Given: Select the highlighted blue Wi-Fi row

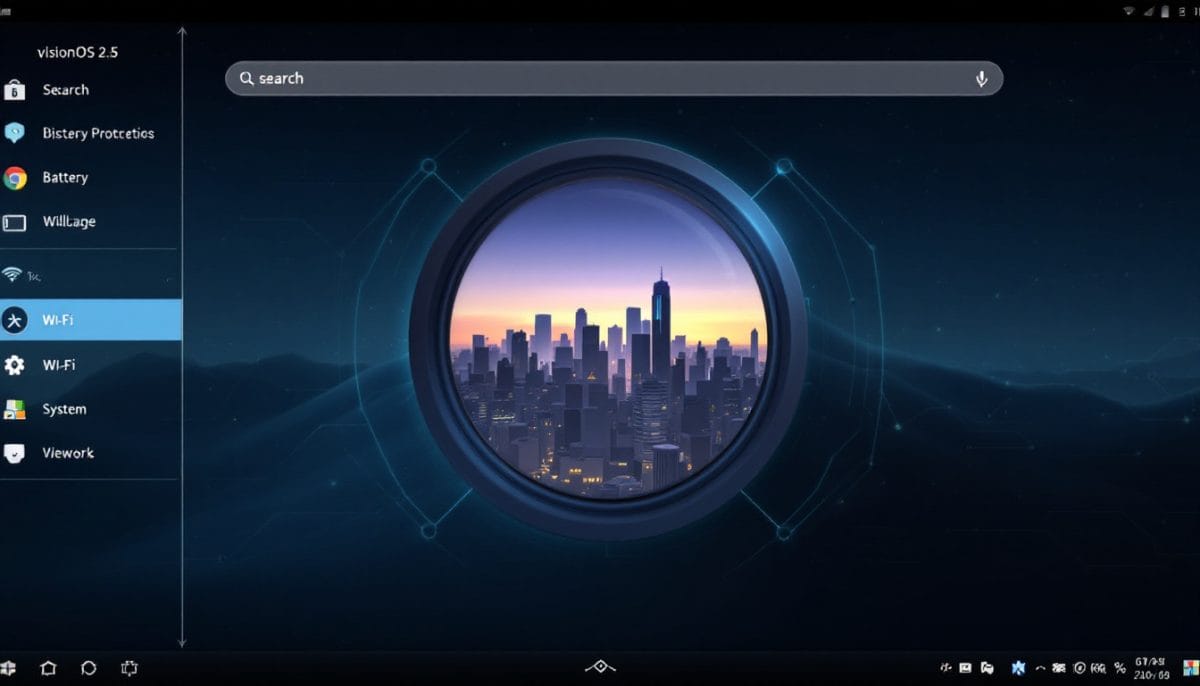Looking at the screenshot, I should point(90,320).
